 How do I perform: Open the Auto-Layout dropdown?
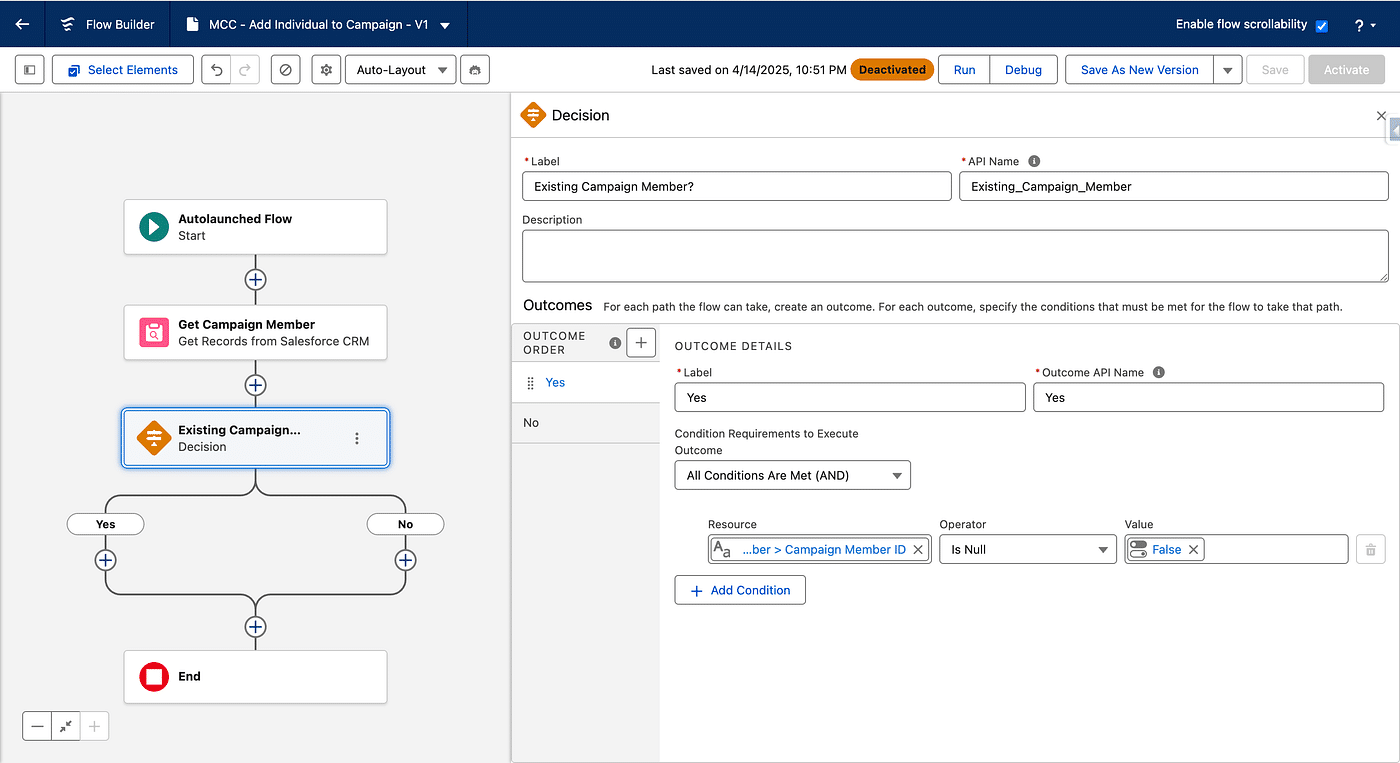400,70
